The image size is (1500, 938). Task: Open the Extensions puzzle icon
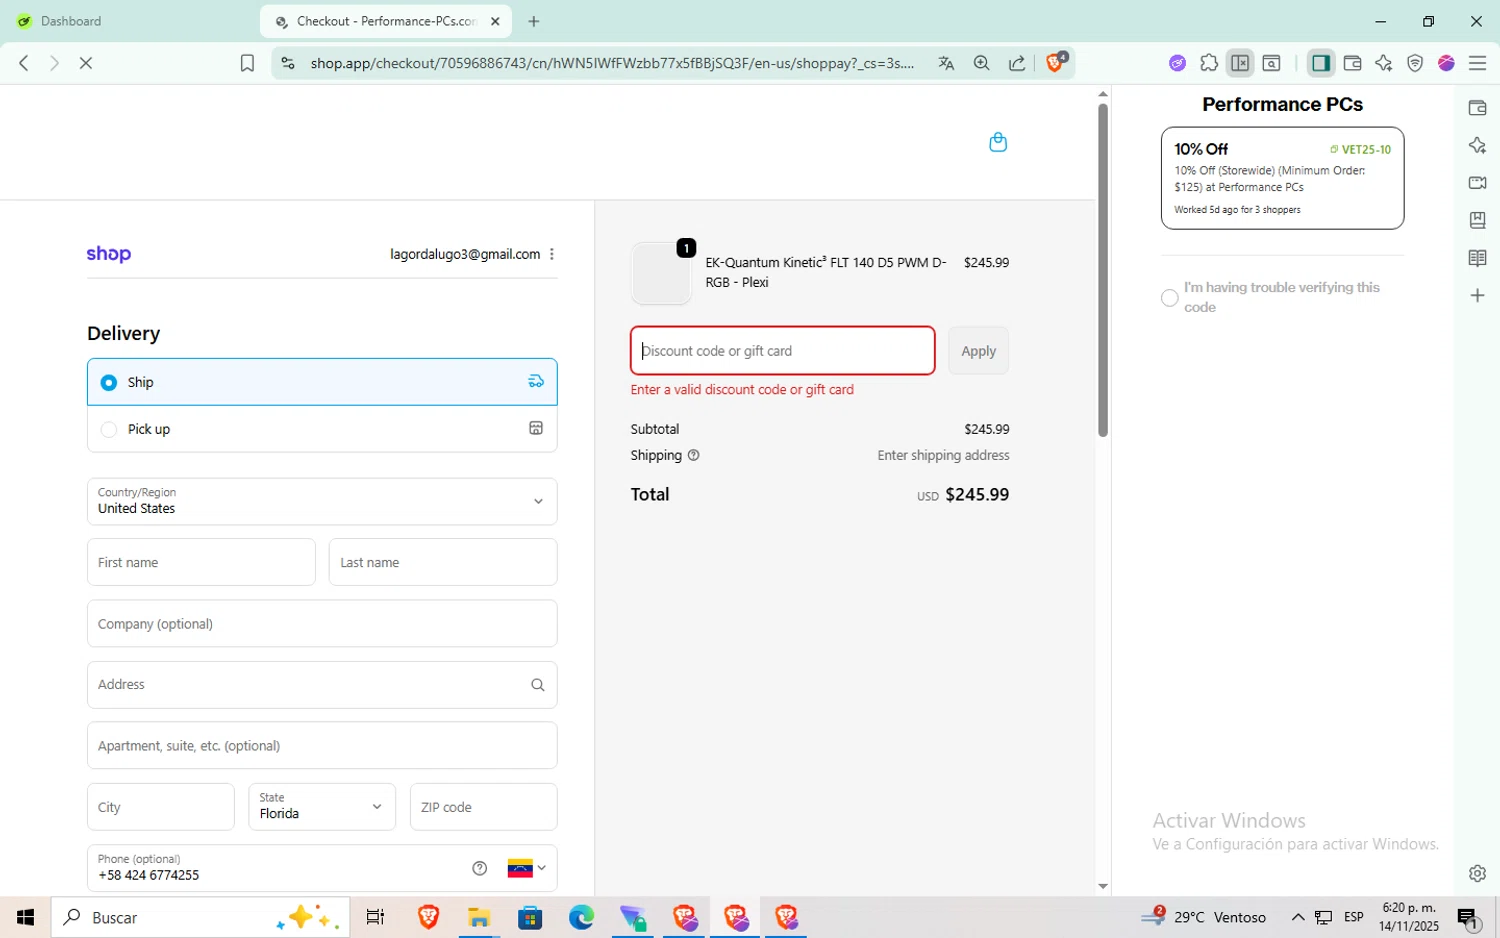point(1209,63)
